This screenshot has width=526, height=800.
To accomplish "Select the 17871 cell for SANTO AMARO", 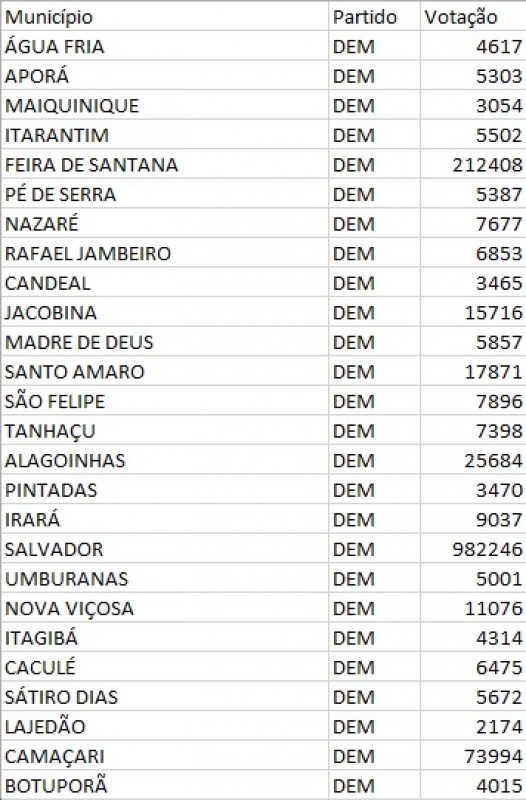I will tap(473, 371).
